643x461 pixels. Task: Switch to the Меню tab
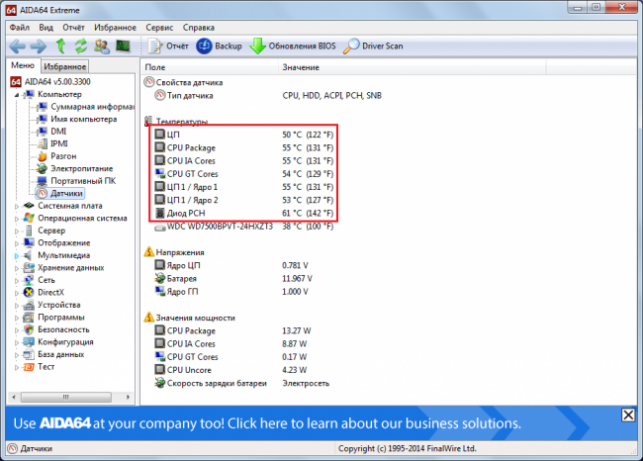(x=23, y=66)
